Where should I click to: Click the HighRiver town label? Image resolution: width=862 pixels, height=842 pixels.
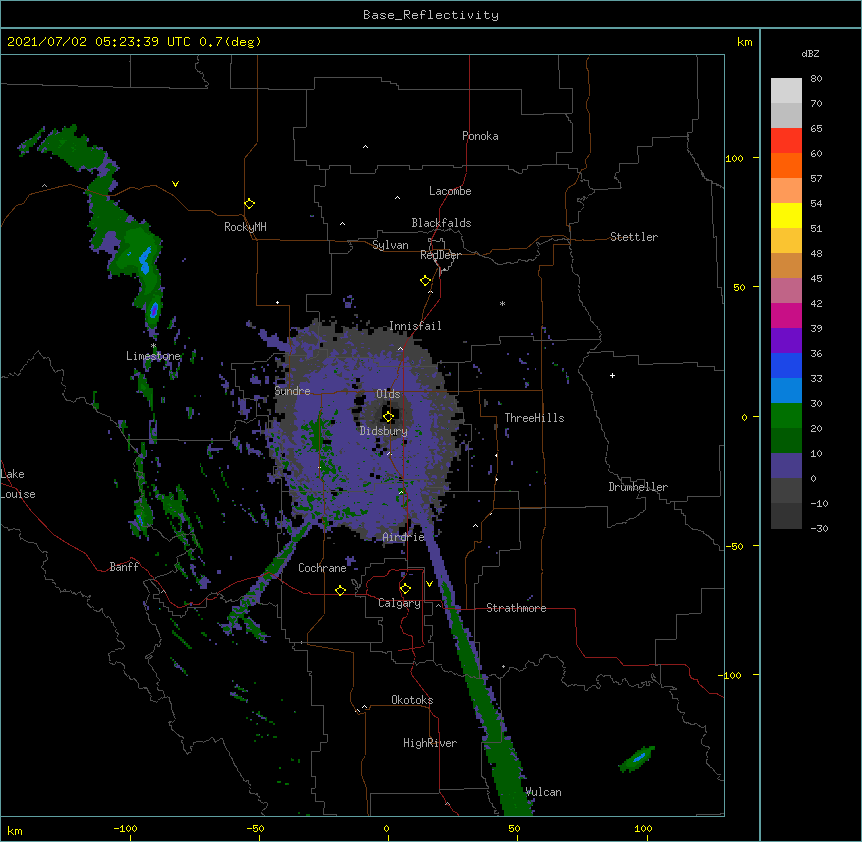pyautogui.click(x=430, y=743)
